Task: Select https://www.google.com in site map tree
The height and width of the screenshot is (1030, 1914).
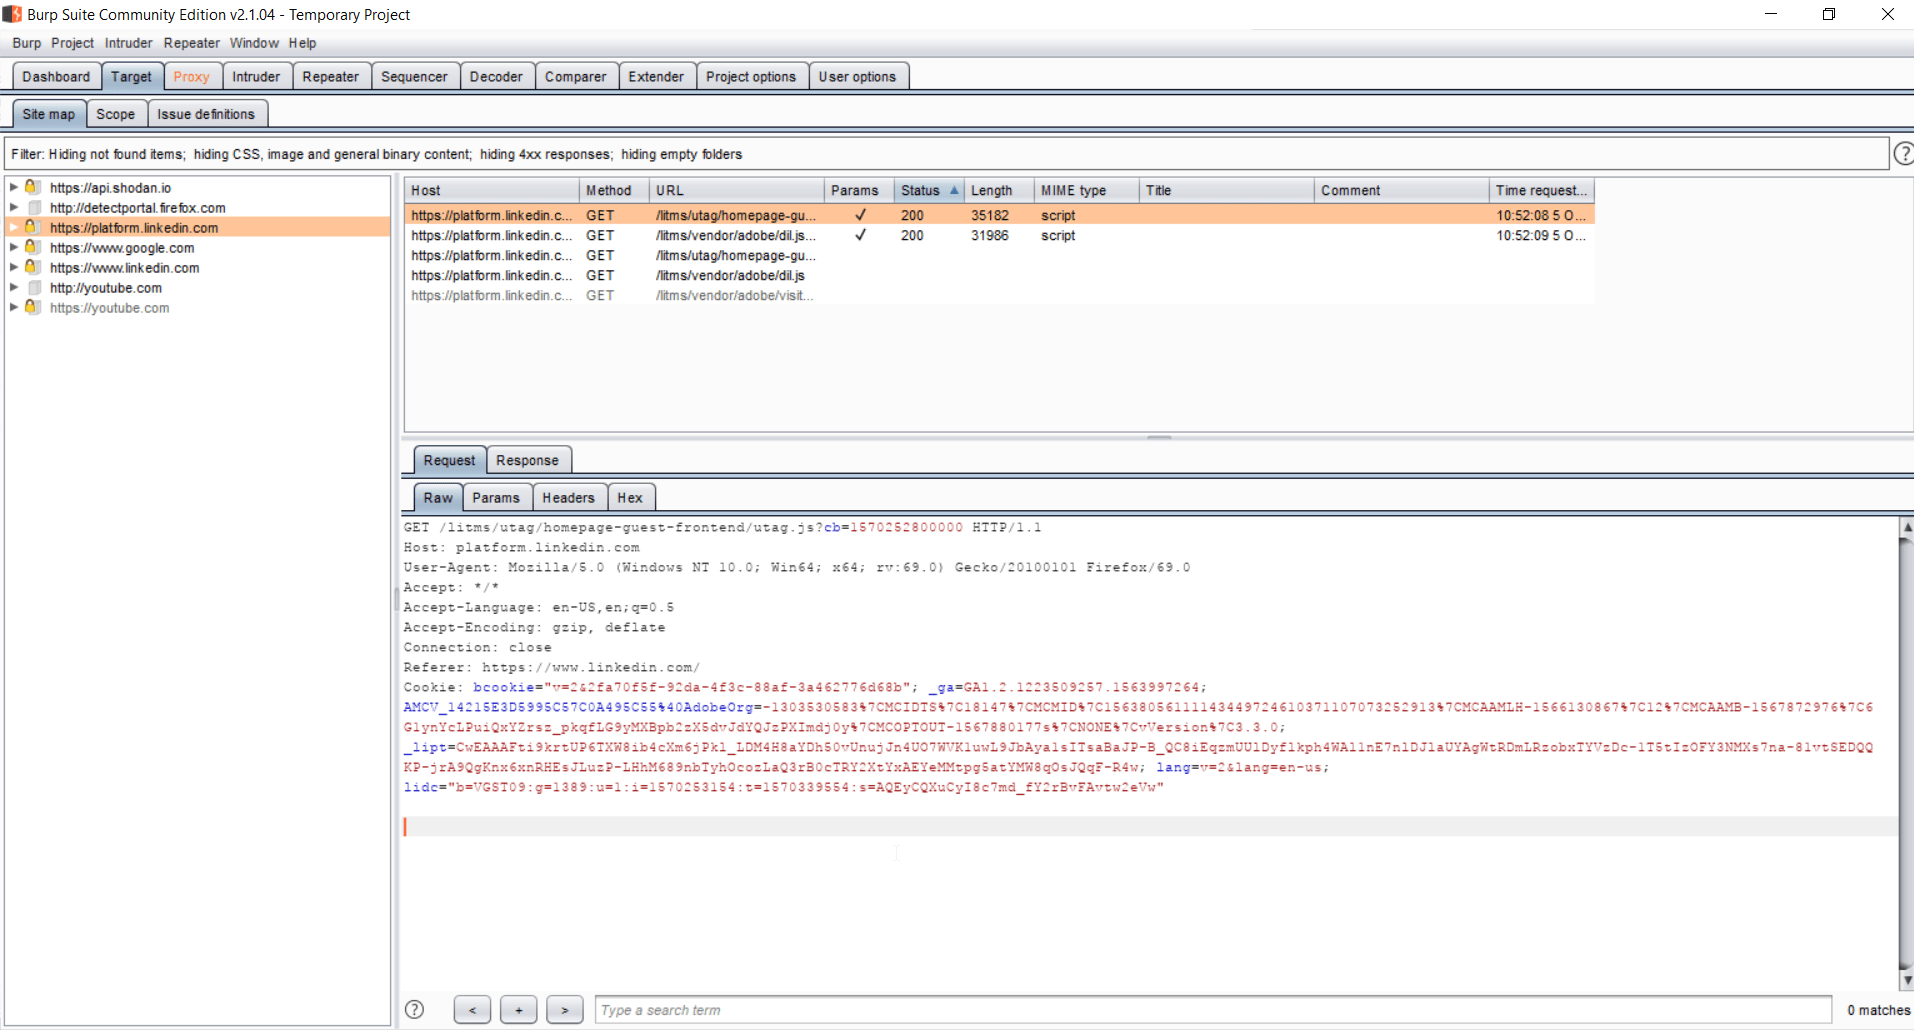Action: 122,247
